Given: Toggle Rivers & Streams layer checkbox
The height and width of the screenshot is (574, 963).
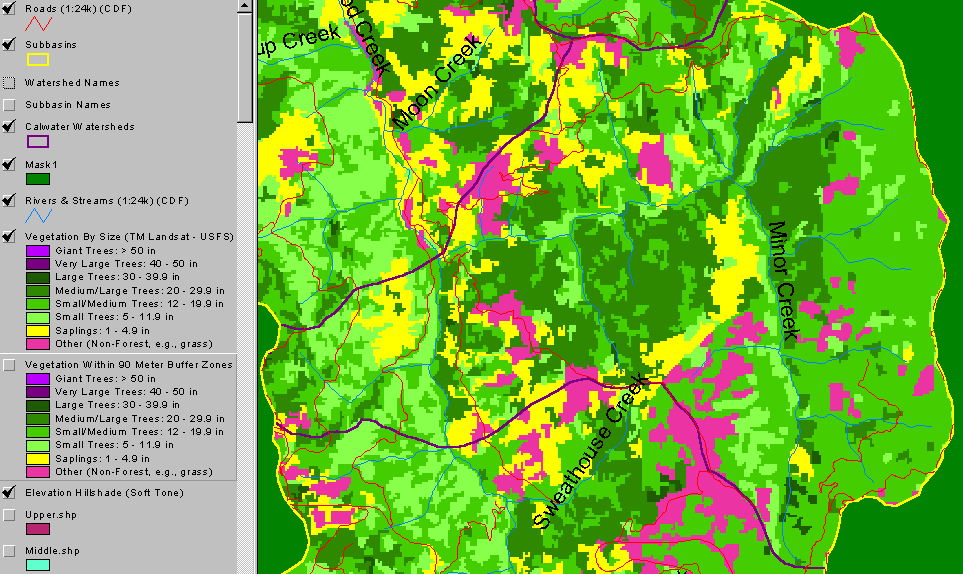Looking at the screenshot, I should pyautogui.click(x=9, y=201).
